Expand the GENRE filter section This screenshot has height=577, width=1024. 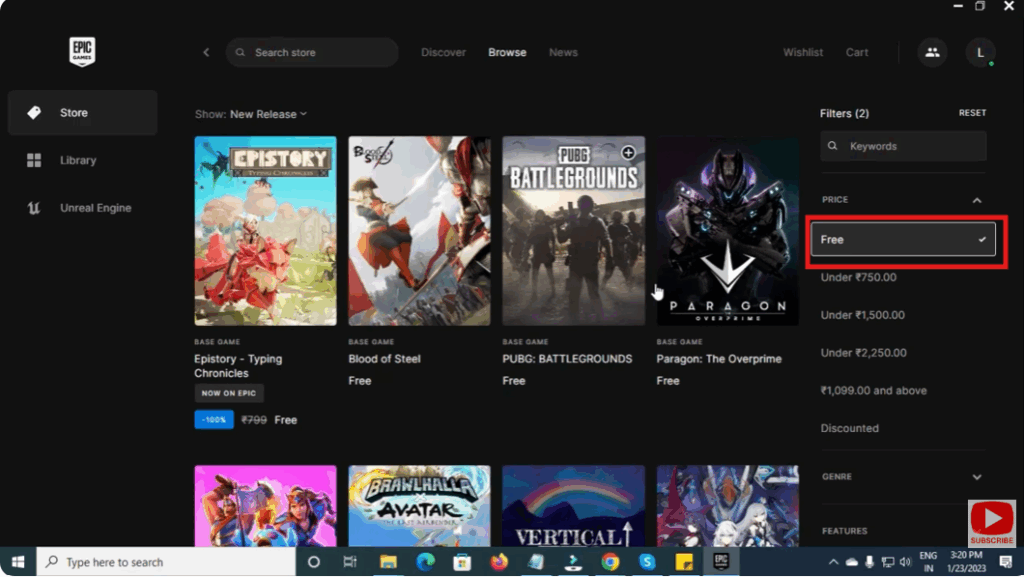pyautogui.click(x=977, y=477)
